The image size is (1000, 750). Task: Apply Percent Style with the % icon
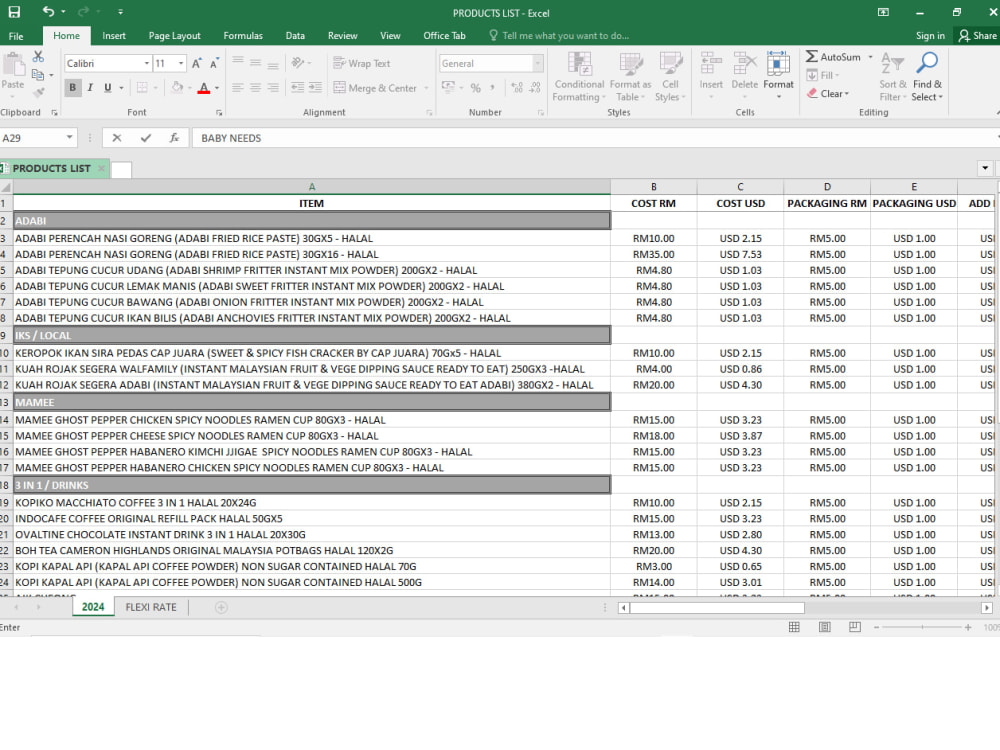click(476, 87)
